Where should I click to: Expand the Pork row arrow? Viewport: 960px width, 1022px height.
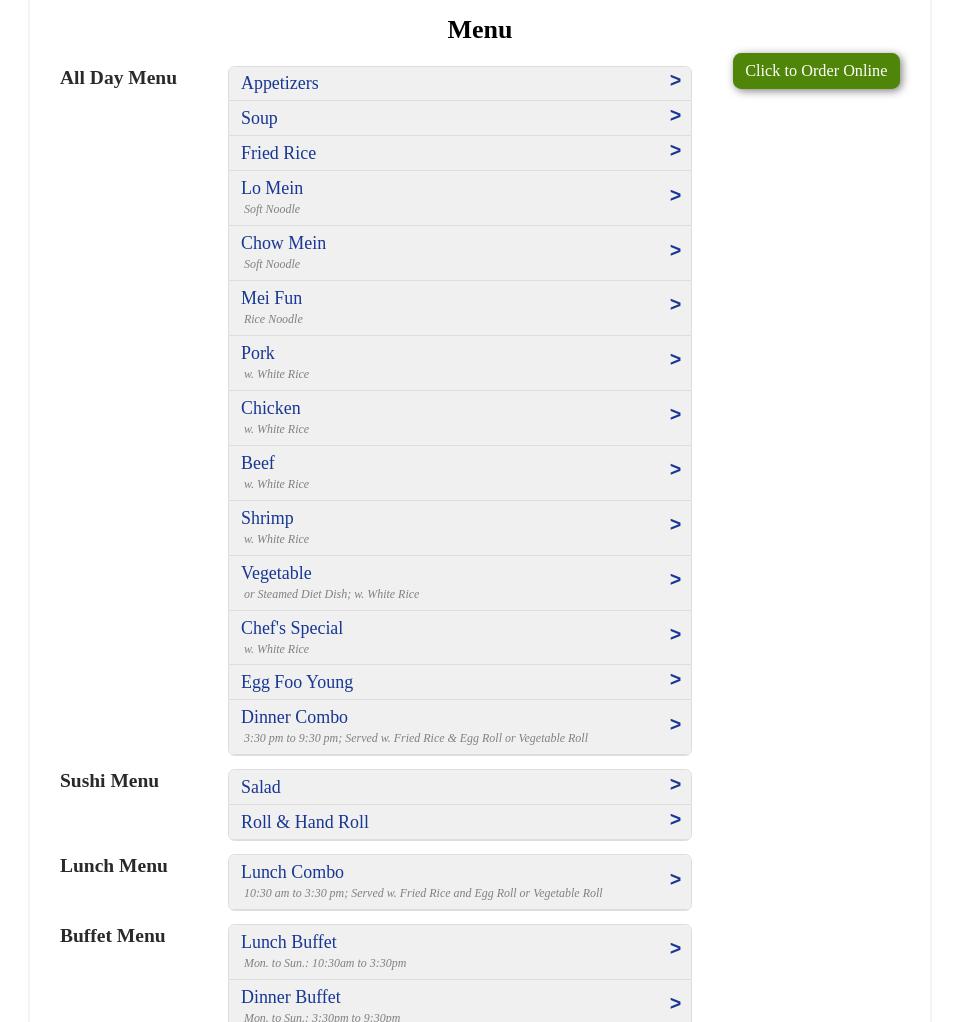(675, 360)
